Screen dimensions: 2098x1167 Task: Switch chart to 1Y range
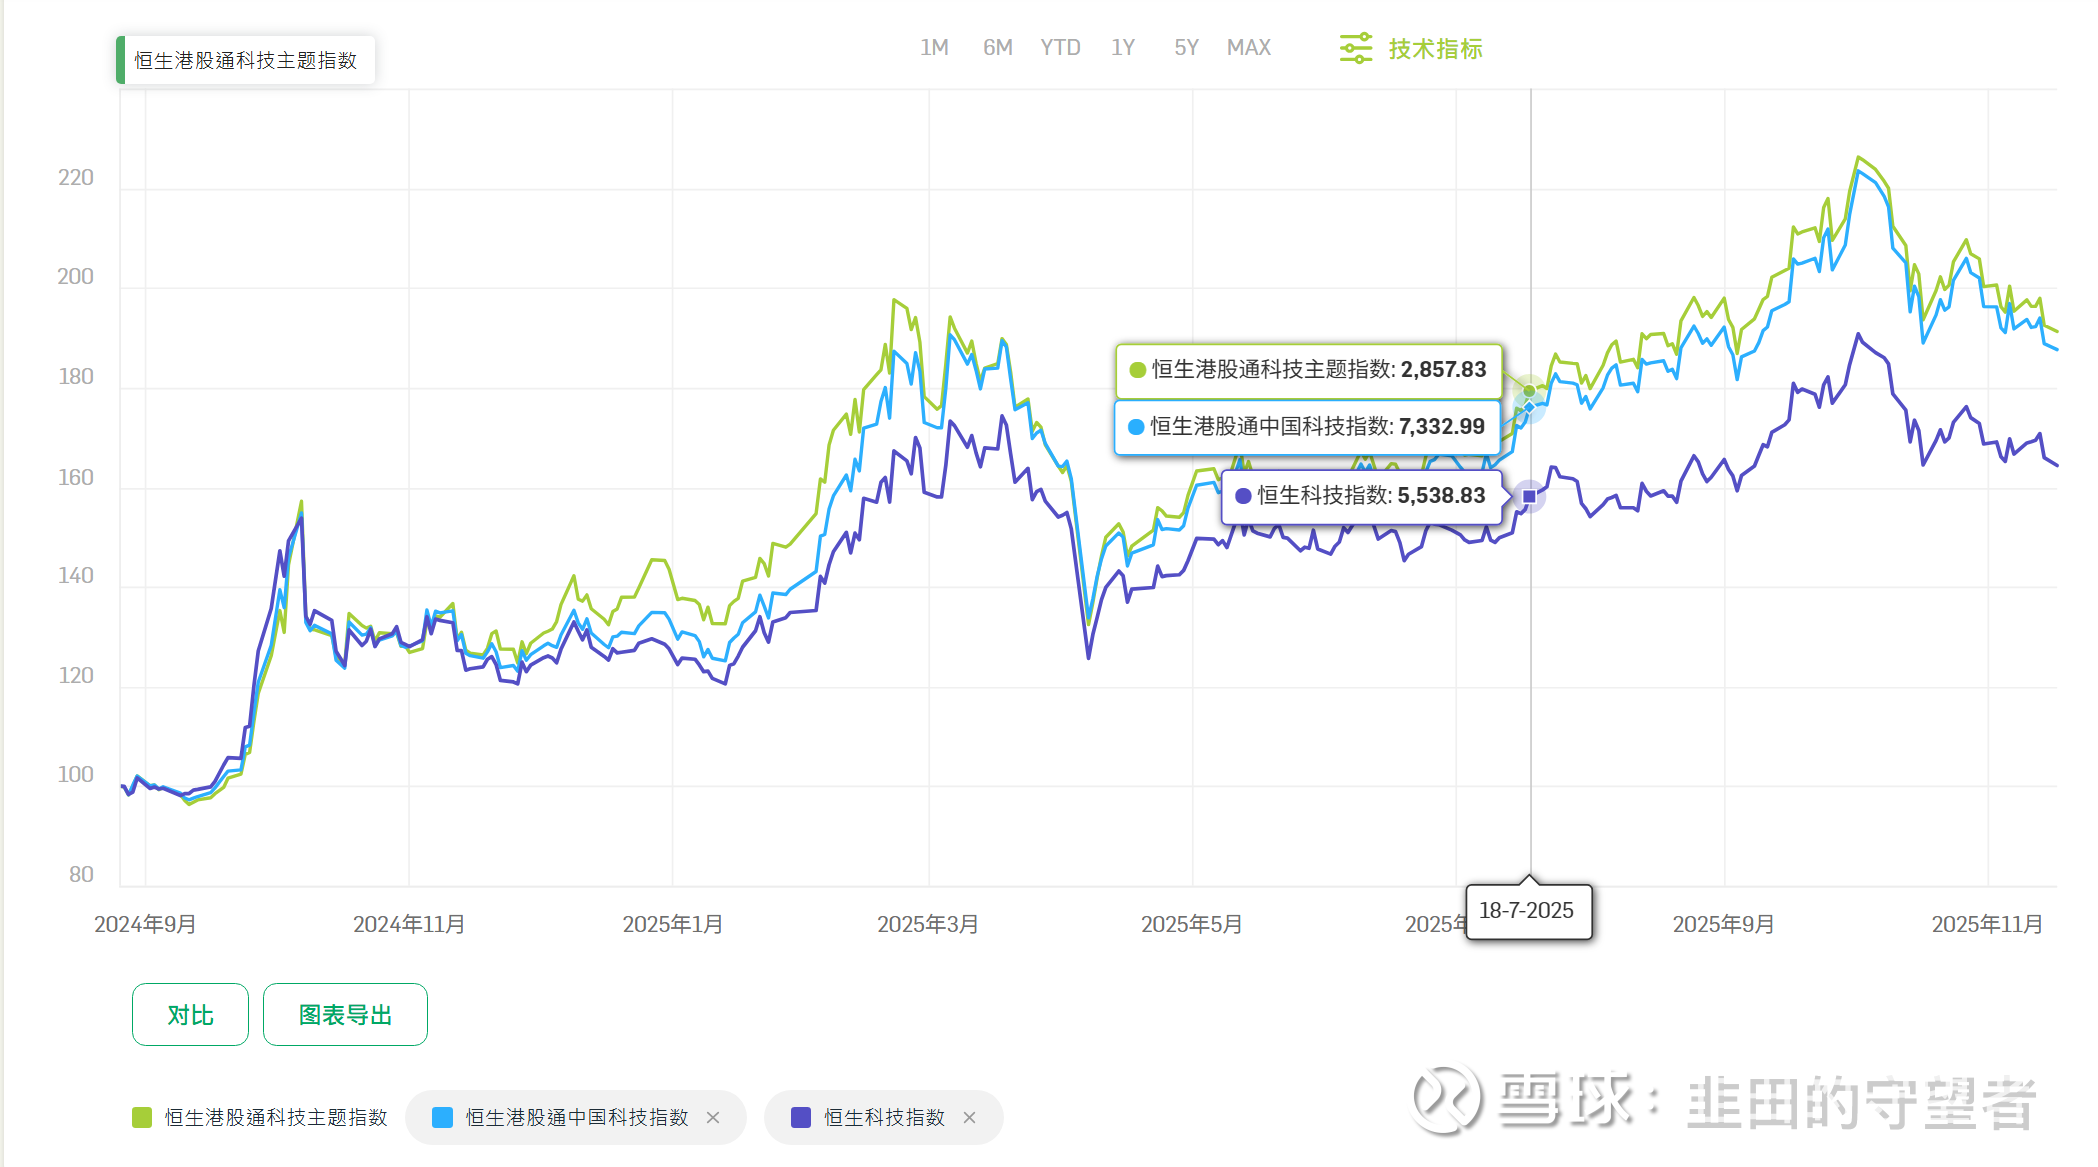(1123, 48)
